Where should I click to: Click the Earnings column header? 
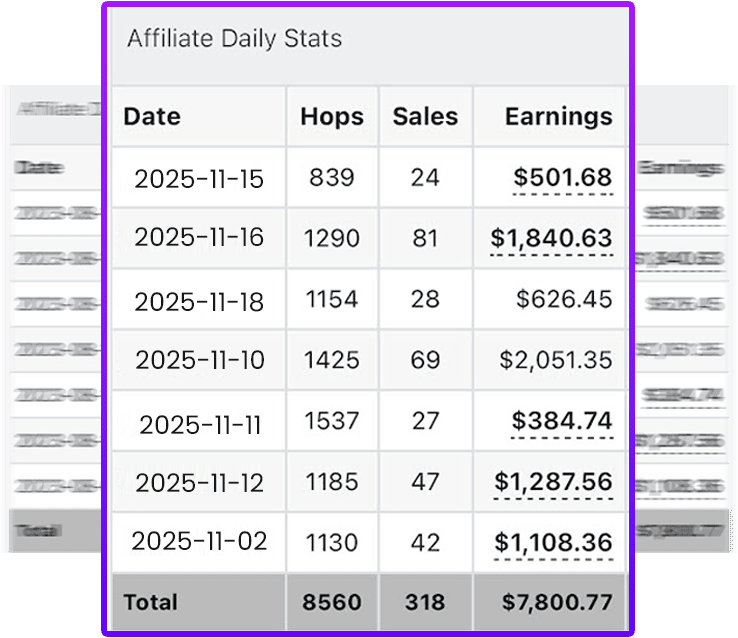click(558, 116)
